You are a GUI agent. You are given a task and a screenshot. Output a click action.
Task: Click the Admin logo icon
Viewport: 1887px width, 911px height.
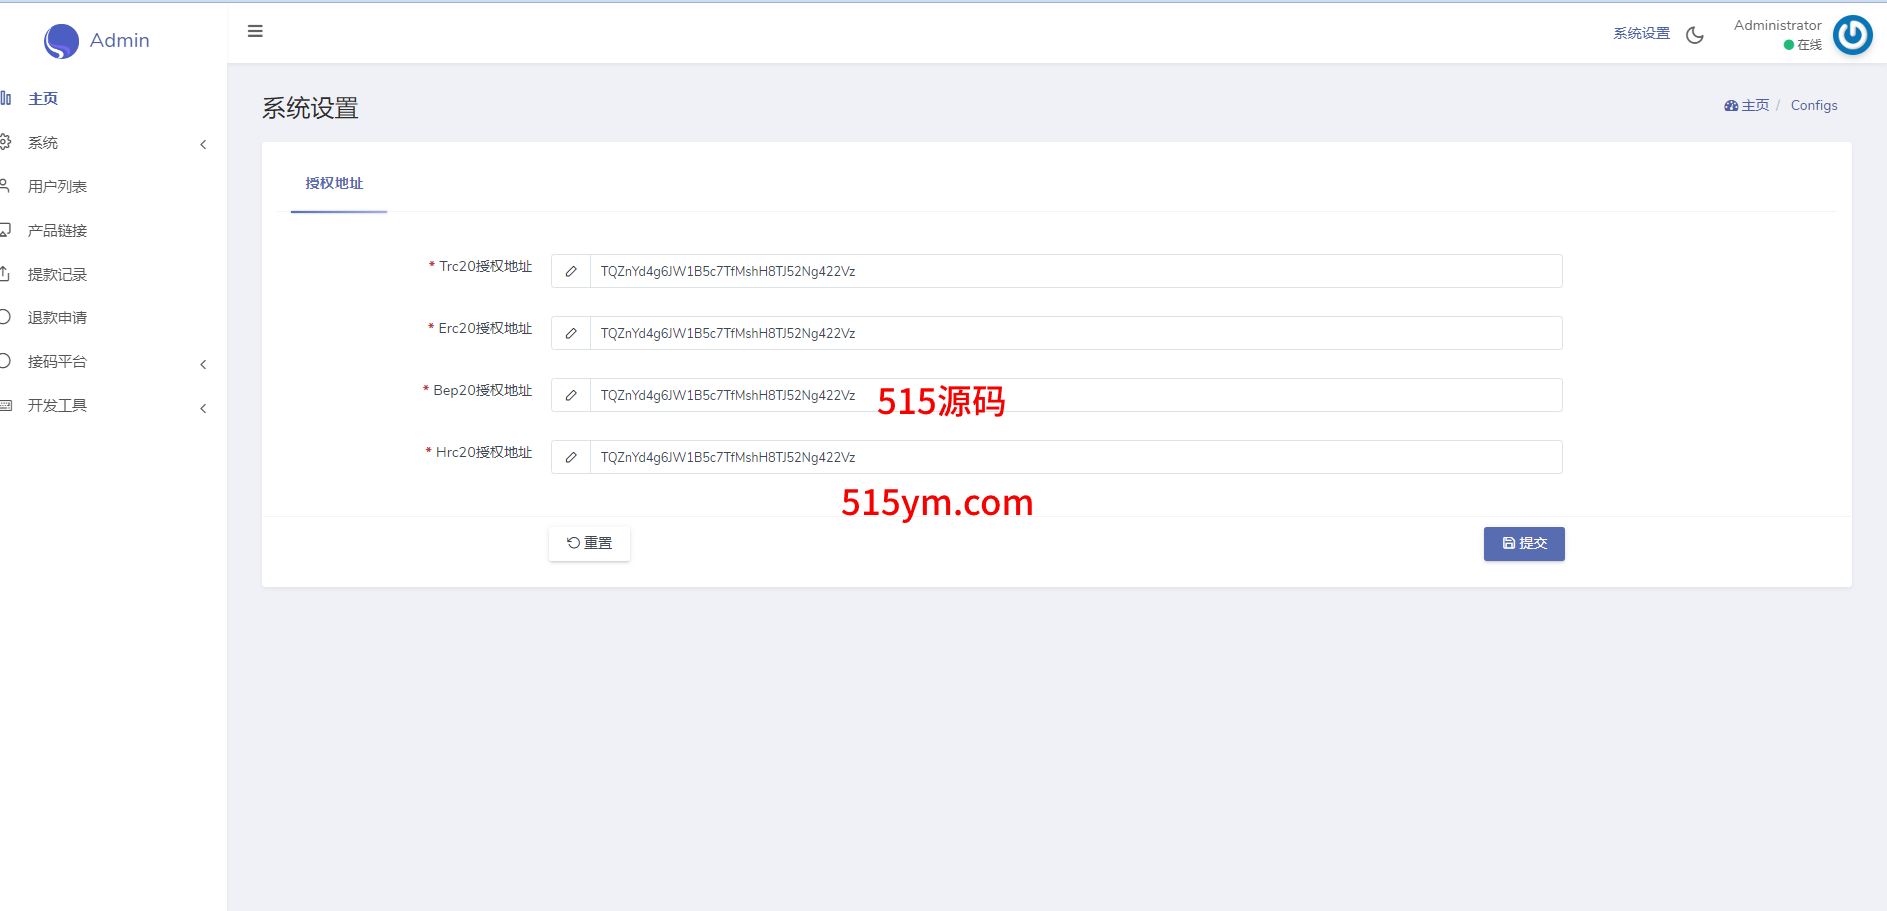61,41
